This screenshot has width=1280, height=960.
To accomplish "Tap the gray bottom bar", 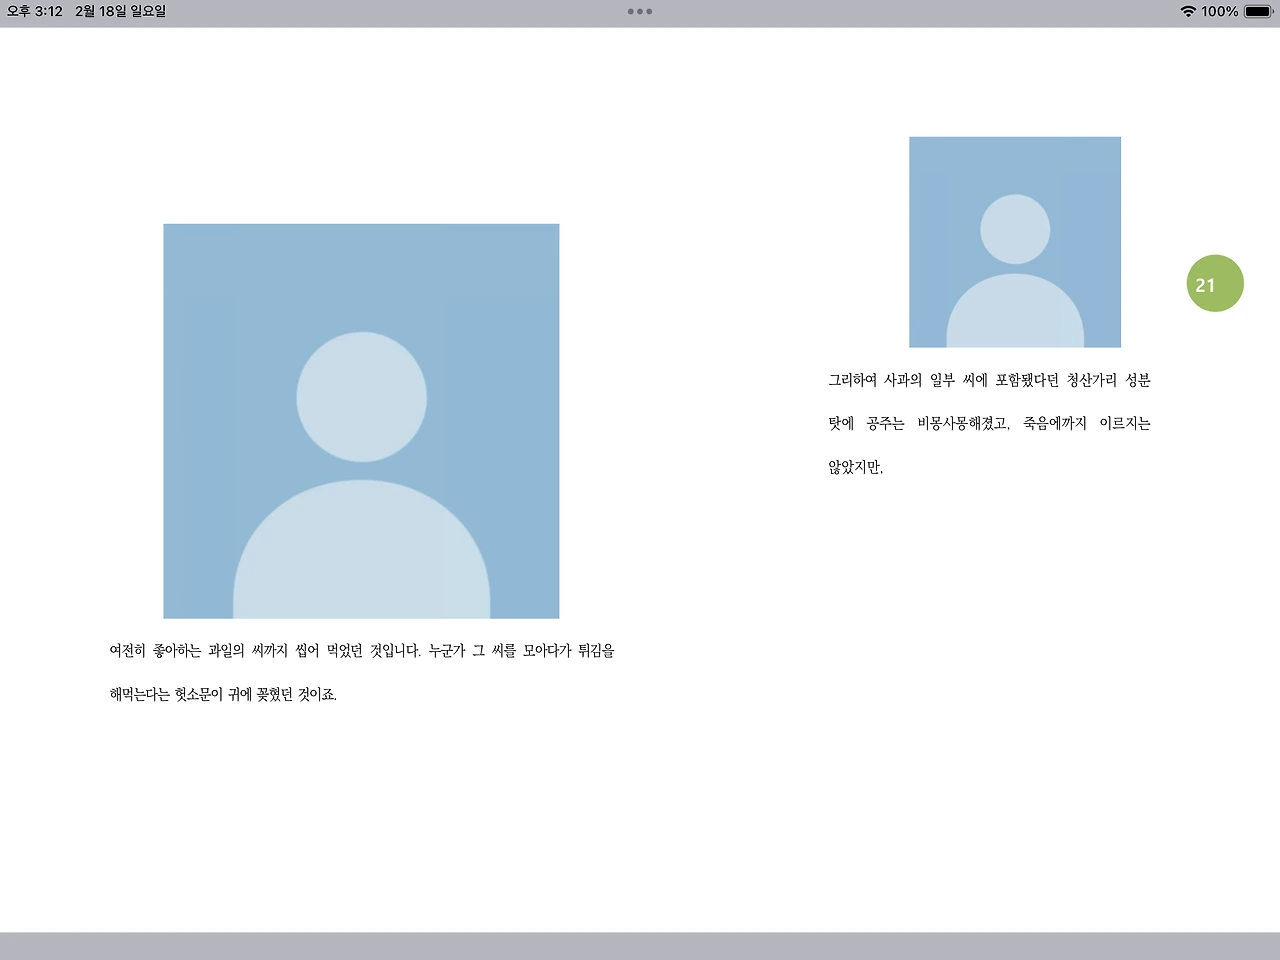I will 640,946.
